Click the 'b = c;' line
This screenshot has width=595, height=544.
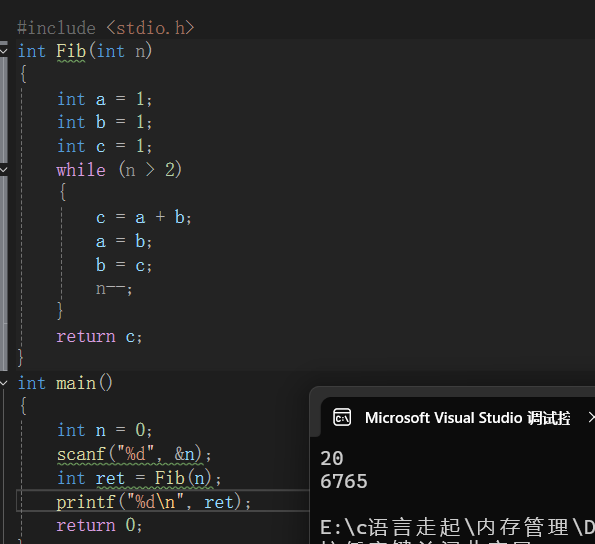124,265
